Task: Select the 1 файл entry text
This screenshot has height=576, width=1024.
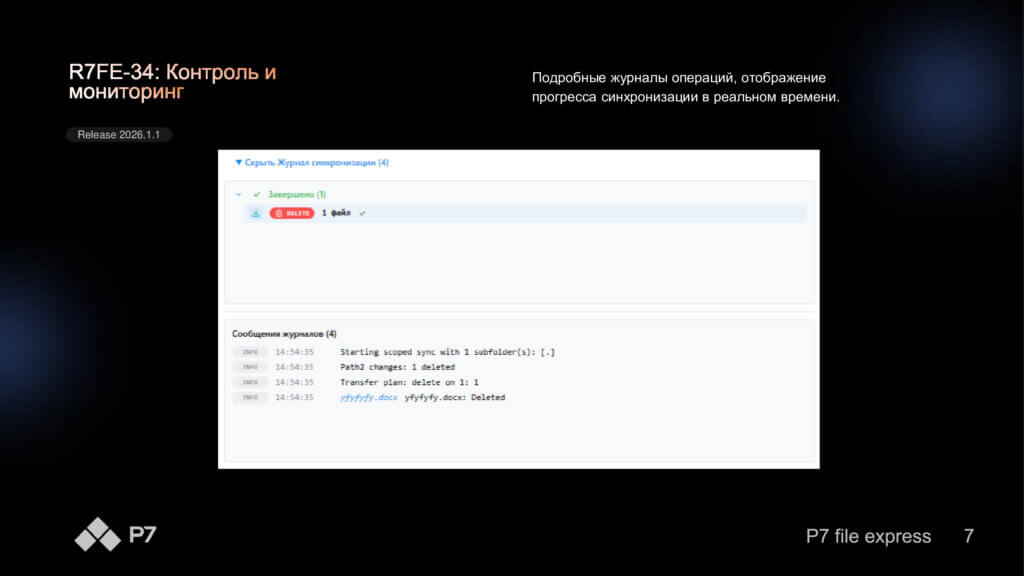Action: point(336,213)
